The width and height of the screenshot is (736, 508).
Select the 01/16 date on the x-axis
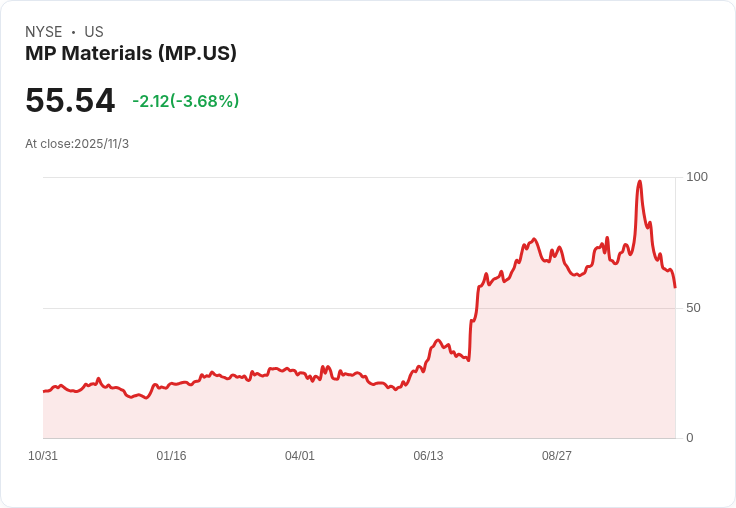point(171,456)
